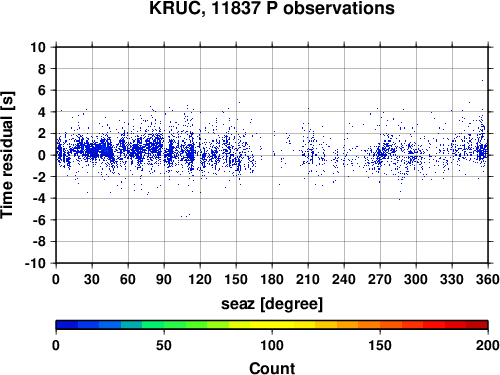Screen dimensions: 500x375
Task: Click the colorbar tick label 200
Action: 488,346
